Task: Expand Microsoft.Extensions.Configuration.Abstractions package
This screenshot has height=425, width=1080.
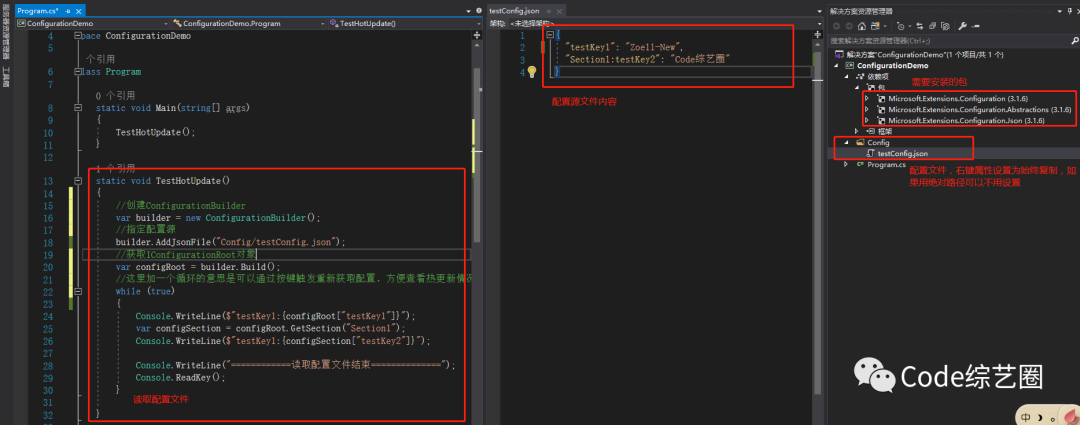Action: pyautogui.click(x=866, y=110)
